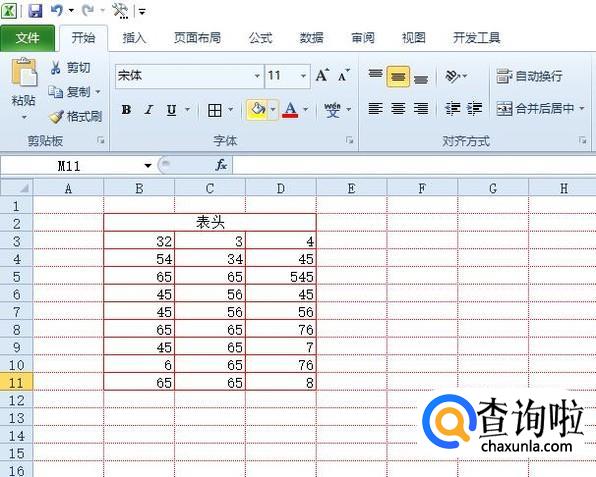The height and width of the screenshot is (477, 596).
Task: Click the 自动换行 wrap text button
Action: click(x=529, y=76)
